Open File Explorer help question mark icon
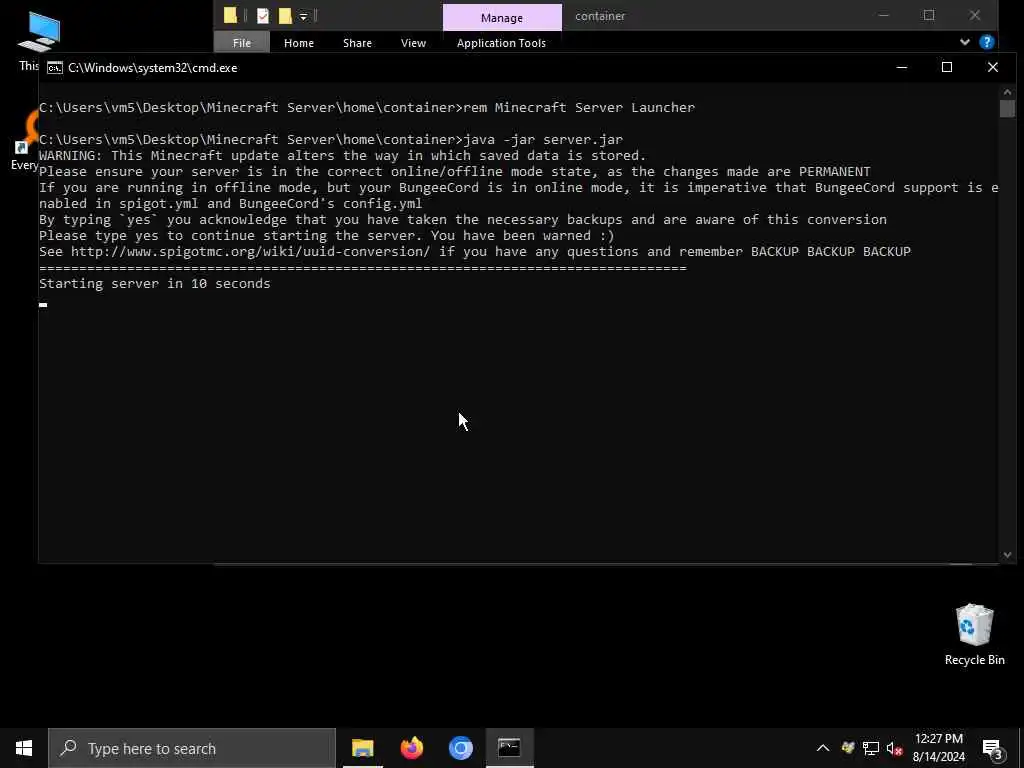 pos(987,42)
